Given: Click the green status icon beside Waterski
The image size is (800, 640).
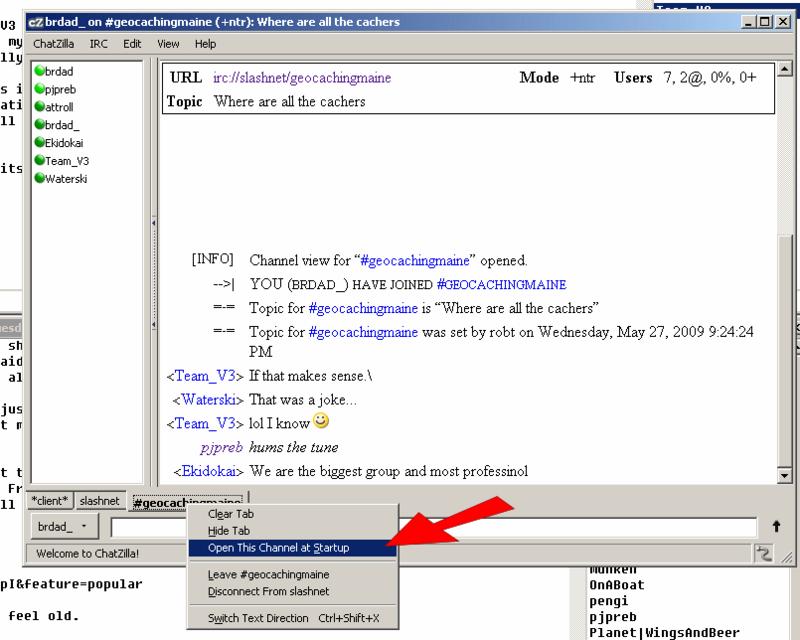Looking at the screenshot, I should coord(39,179).
